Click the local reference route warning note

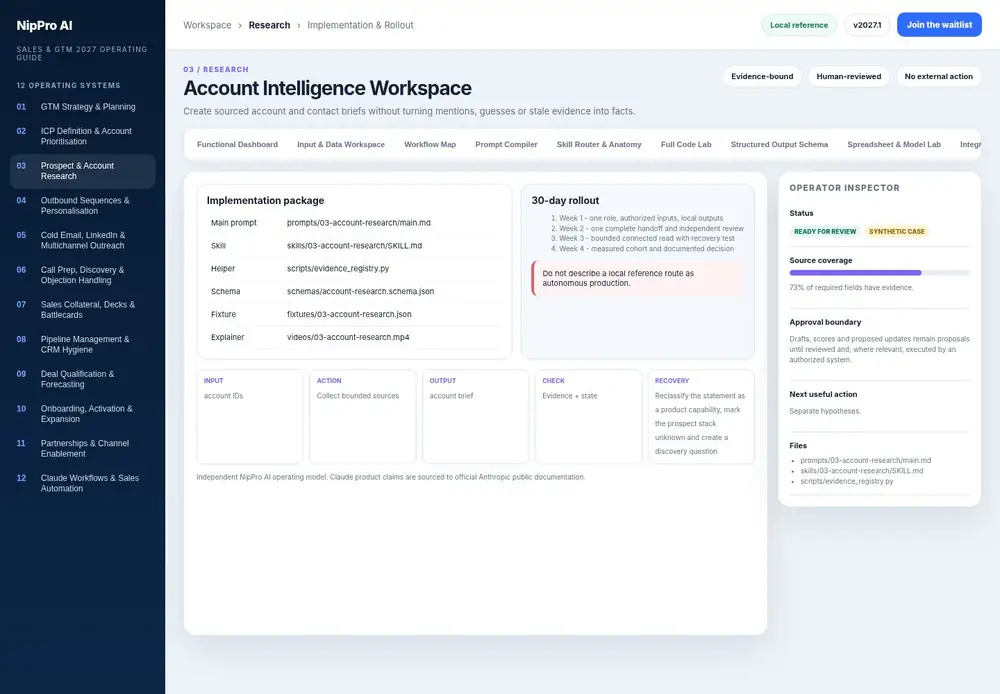638,278
